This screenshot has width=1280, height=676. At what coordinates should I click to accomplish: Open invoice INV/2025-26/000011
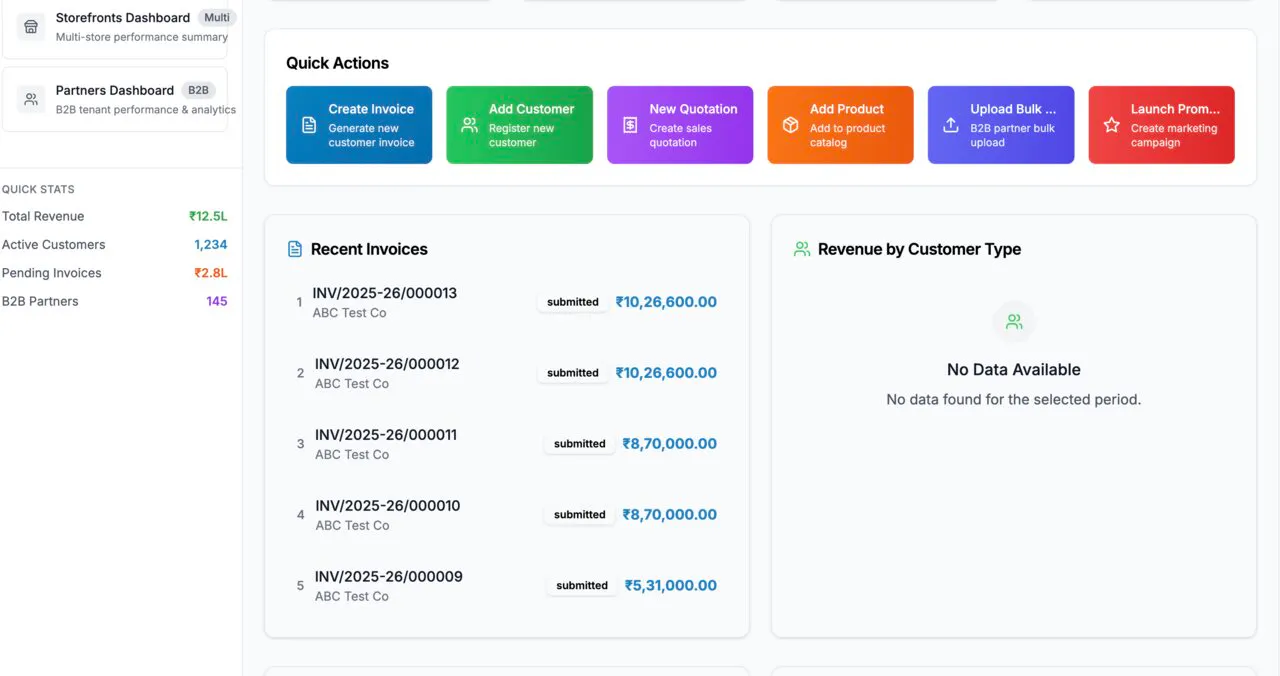coord(506,444)
